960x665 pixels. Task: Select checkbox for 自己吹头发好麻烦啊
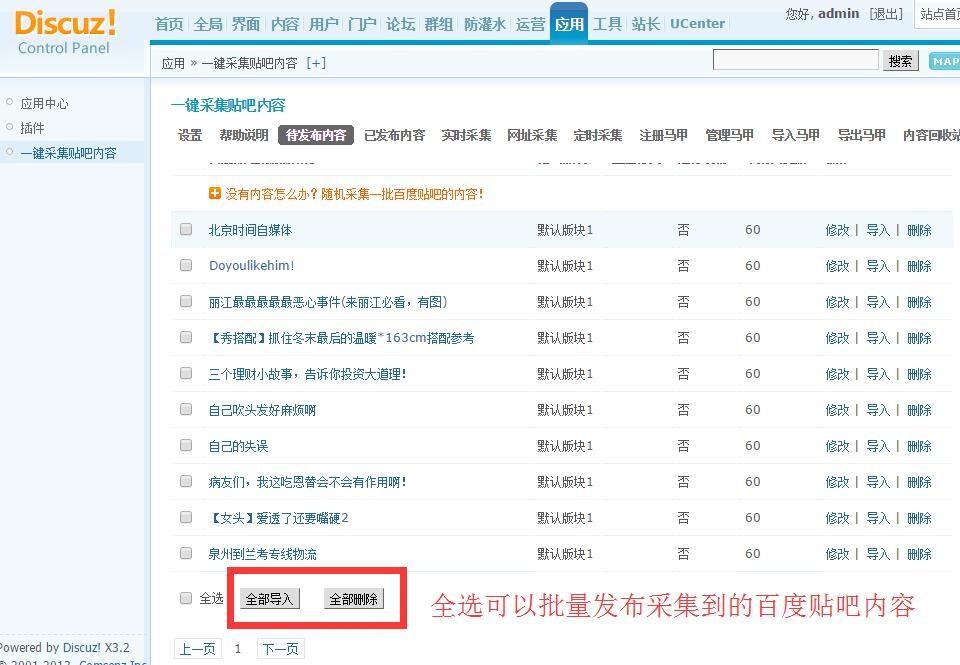pyautogui.click(x=186, y=409)
